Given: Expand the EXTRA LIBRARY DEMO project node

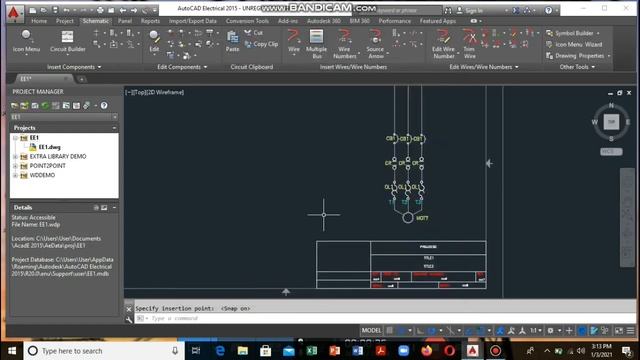Looking at the screenshot, I should coord(16,157).
